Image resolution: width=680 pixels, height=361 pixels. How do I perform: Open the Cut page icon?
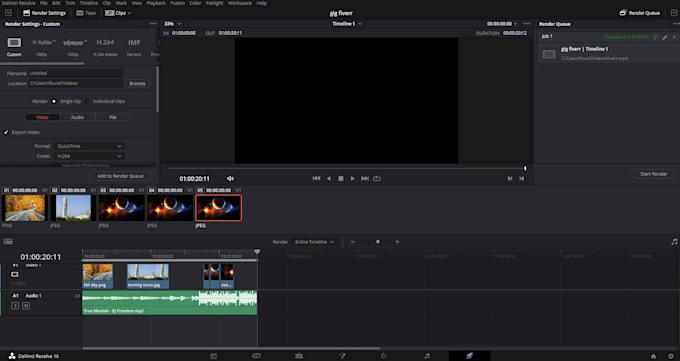coord(256,356)
